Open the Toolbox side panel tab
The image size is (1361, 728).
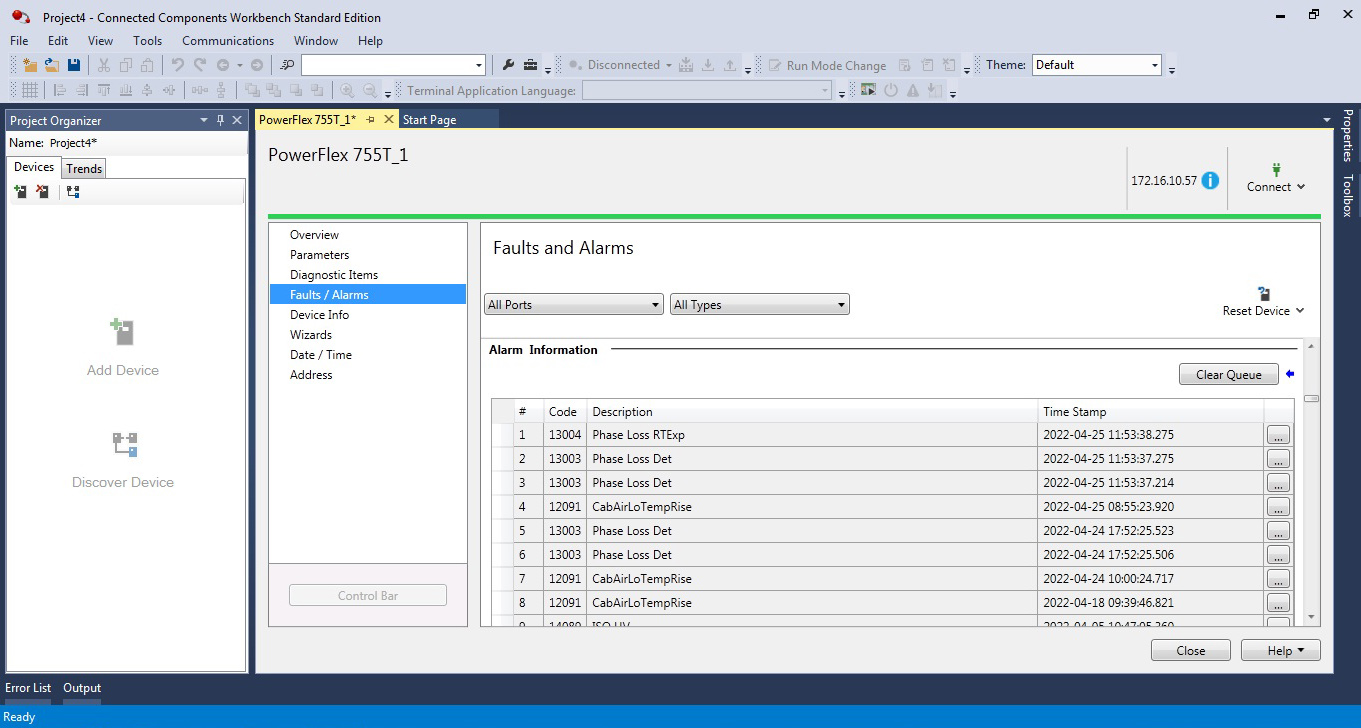point(1348,196)
